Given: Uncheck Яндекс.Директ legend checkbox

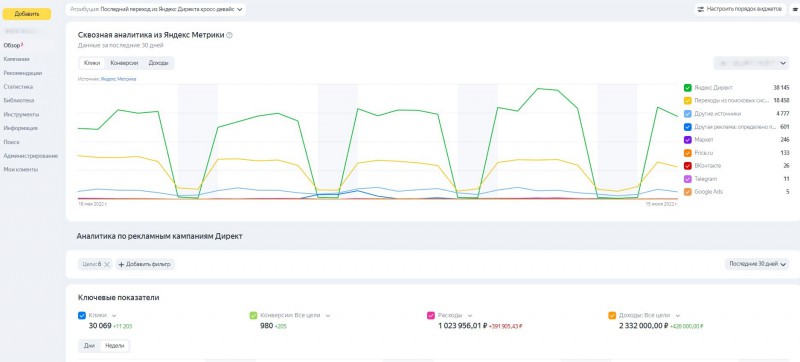Looking at the screenshot, I should pyautogui.click(x=687, y=88).
